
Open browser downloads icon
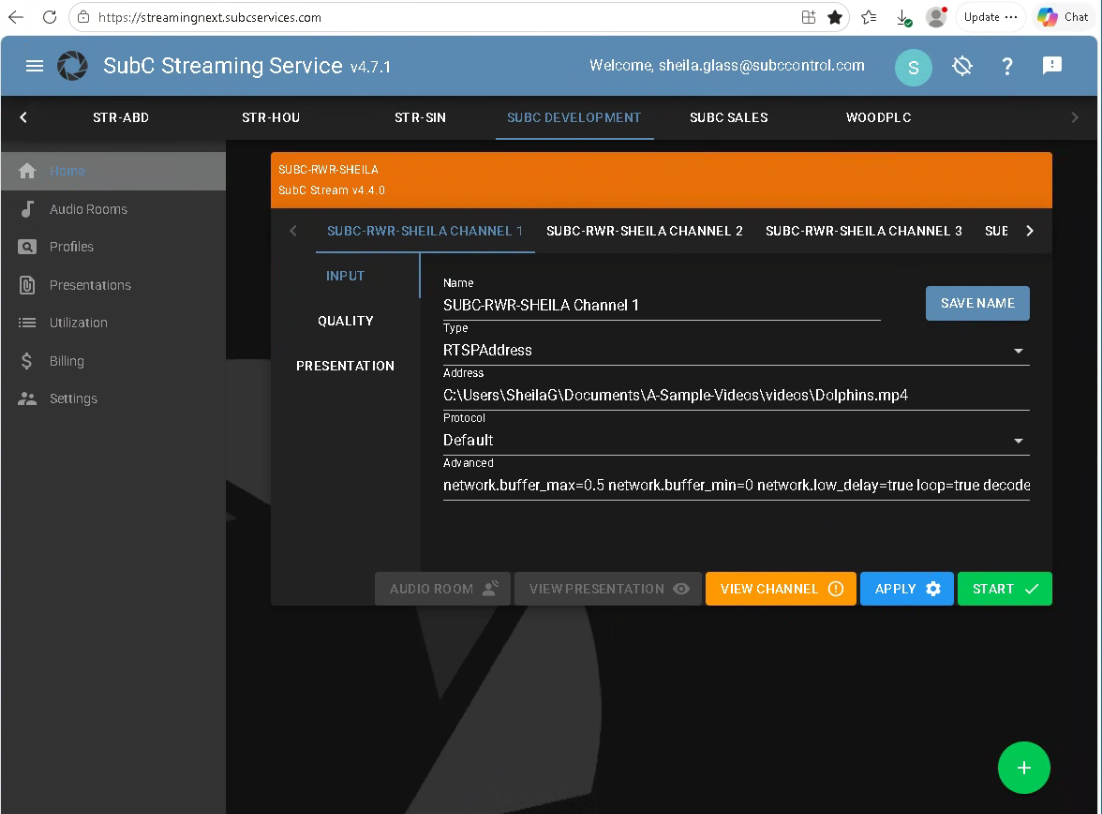coord(904,18)
